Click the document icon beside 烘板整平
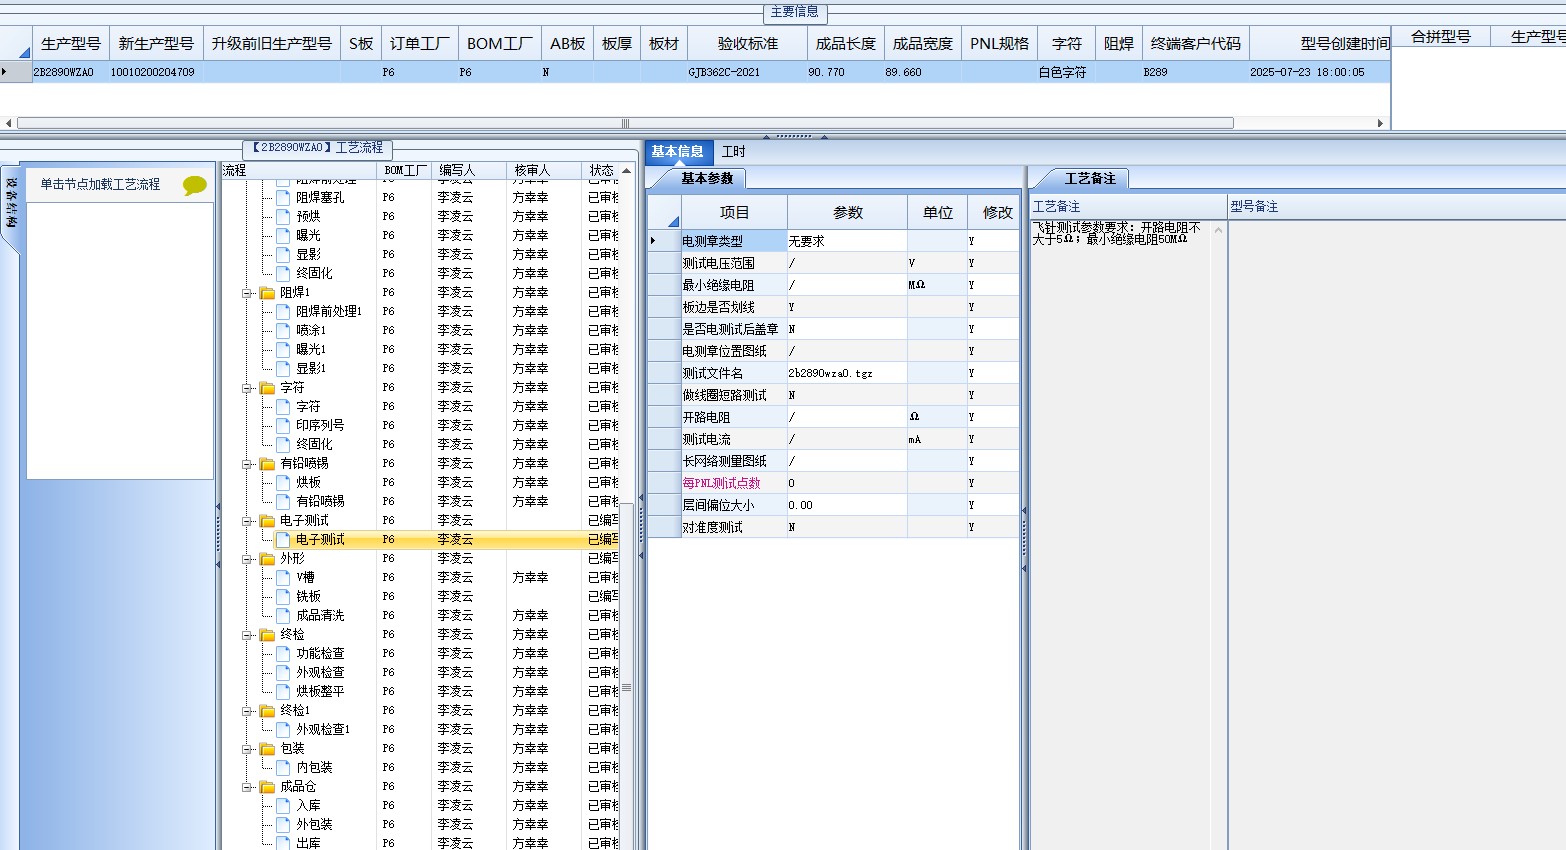 pyautogui.click(x=283, y=692)
